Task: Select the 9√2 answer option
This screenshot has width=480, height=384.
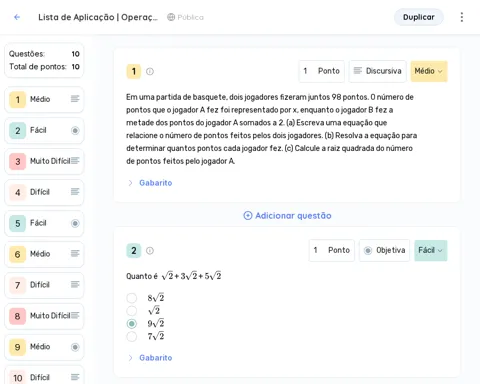Action: (x=132, y=323)
